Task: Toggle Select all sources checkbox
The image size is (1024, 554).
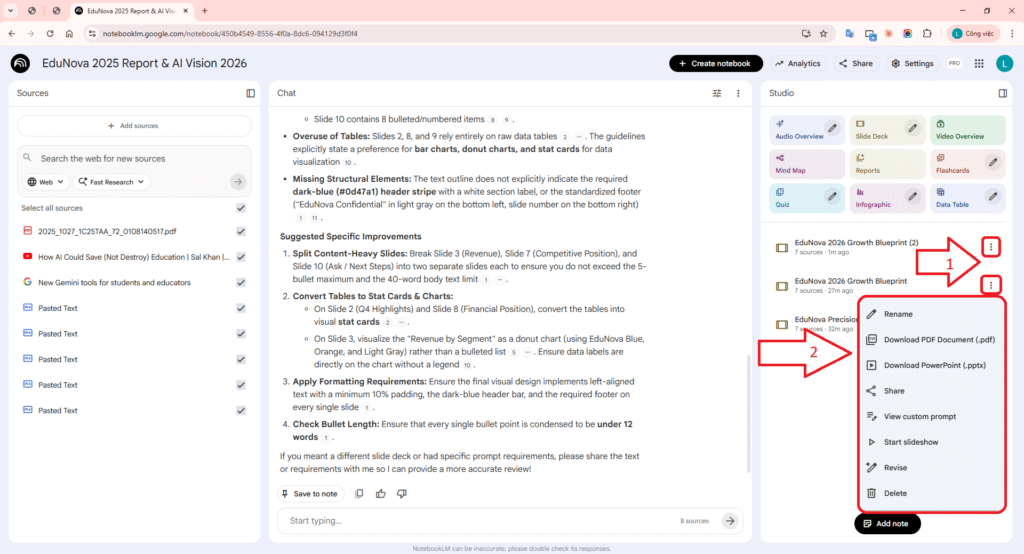Action: coord(241,208)
